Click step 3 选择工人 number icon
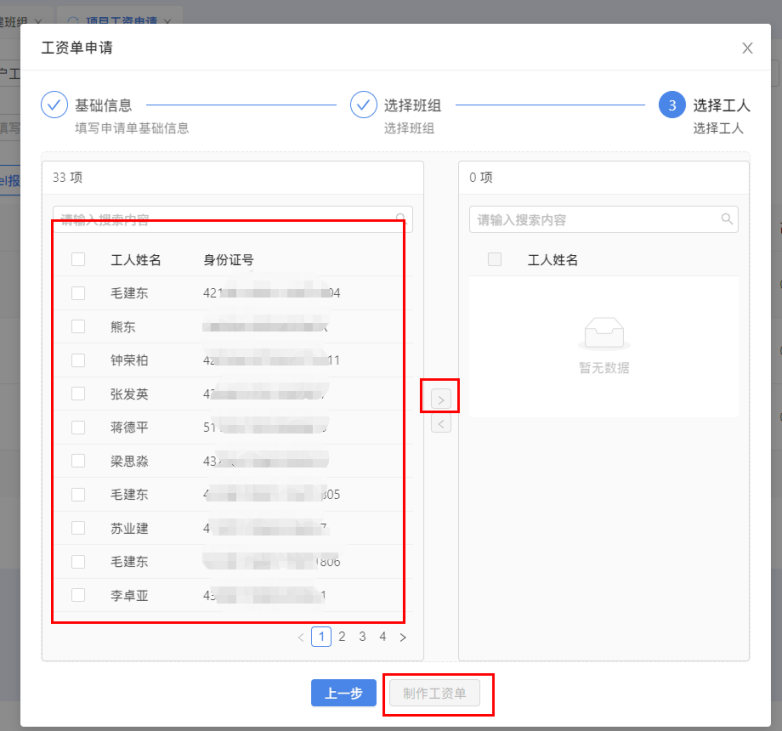The image size is (782, 731). pos(672,105)
